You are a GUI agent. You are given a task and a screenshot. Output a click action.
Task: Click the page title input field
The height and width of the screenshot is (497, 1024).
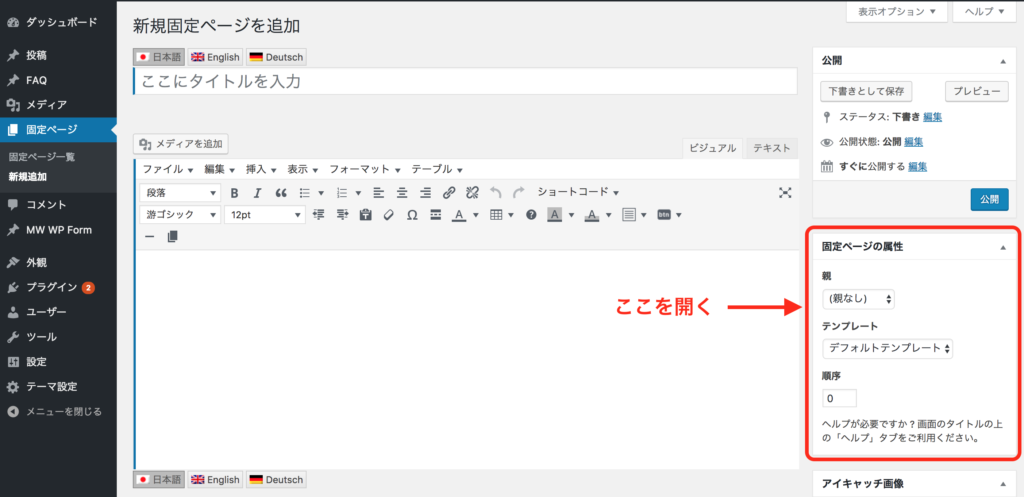click(x=465, y=81)
